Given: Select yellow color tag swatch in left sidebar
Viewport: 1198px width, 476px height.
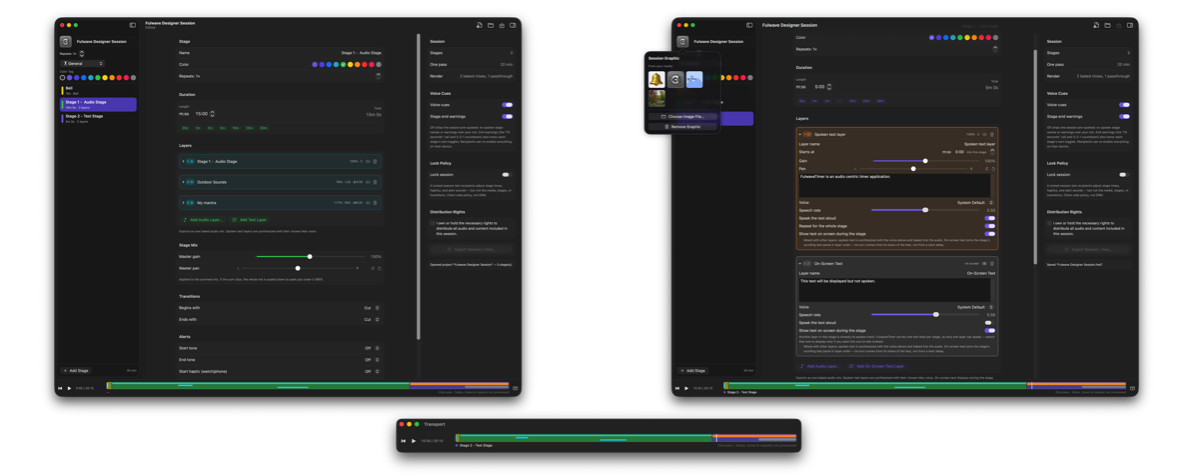Looking at the screenshot, I should click(105, 77).
